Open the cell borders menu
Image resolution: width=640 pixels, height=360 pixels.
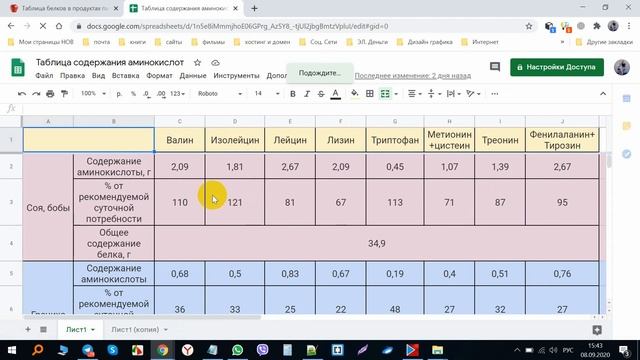point(370,94)
